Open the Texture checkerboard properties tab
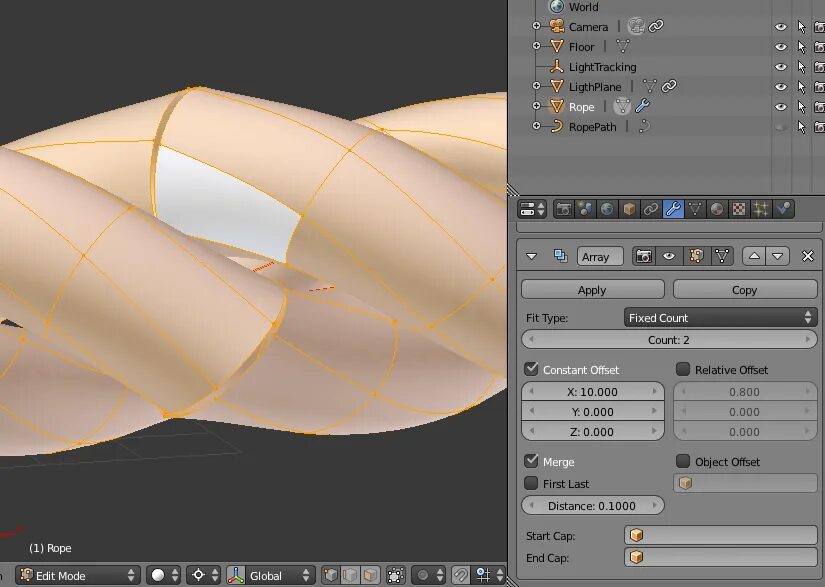The width and height of the screenshot is (825, 587). click(738, 209)
